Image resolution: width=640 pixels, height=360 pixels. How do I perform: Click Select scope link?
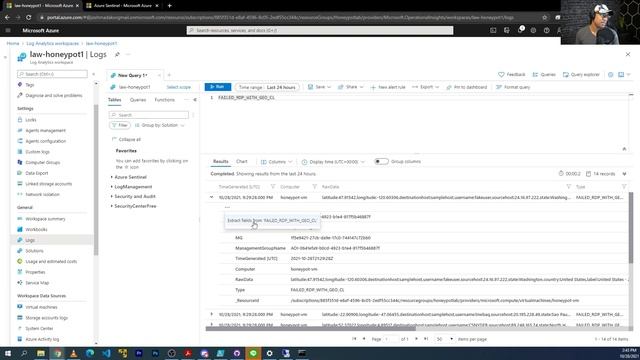[178, 87]
